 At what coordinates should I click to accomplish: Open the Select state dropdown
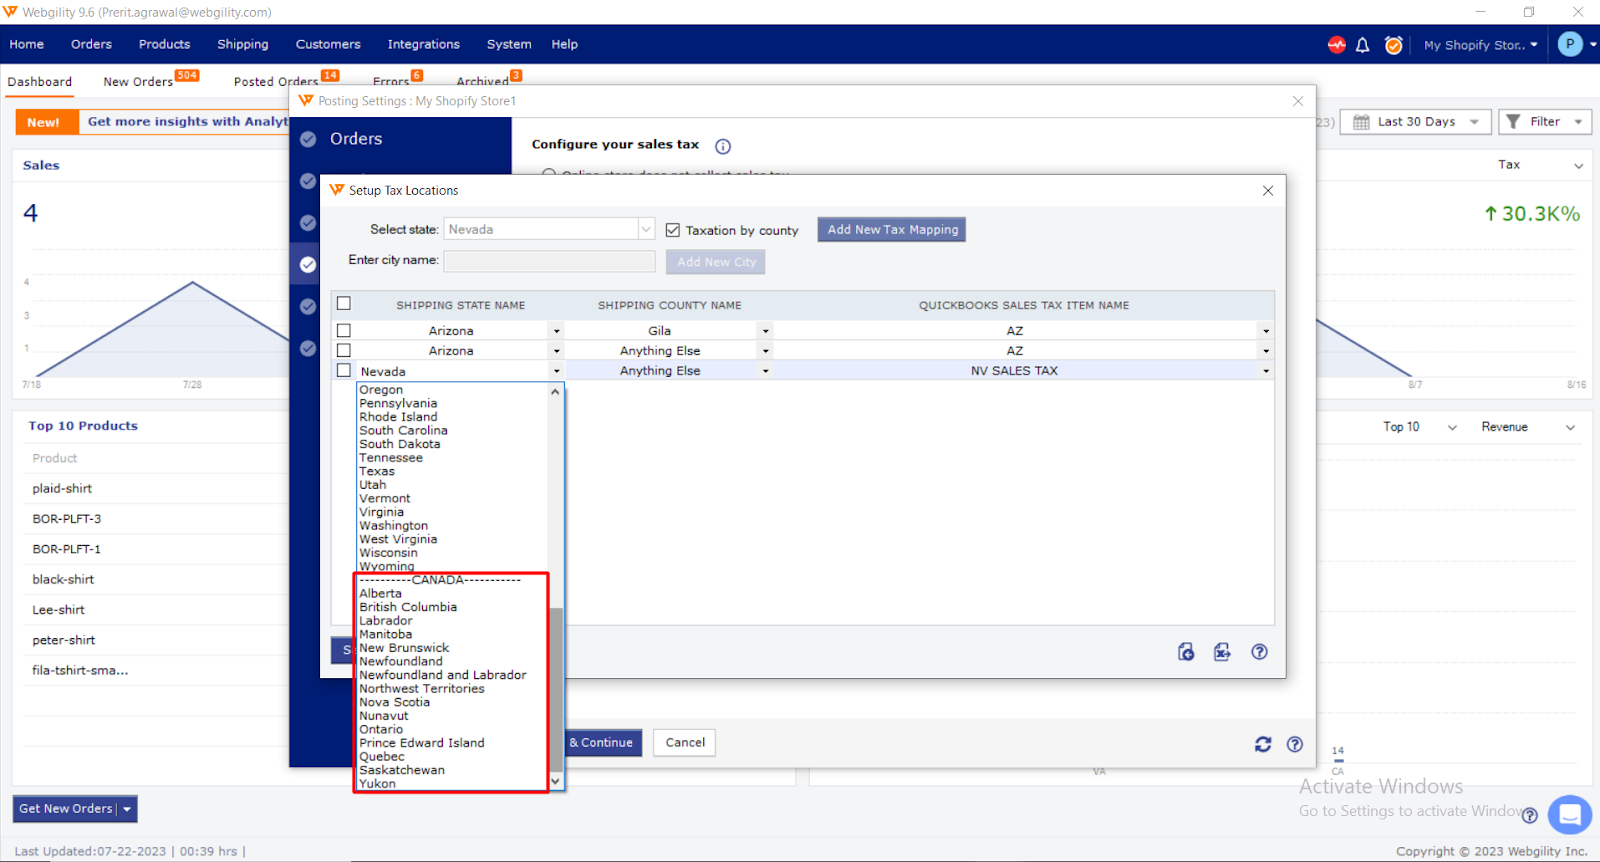(646, 229)
